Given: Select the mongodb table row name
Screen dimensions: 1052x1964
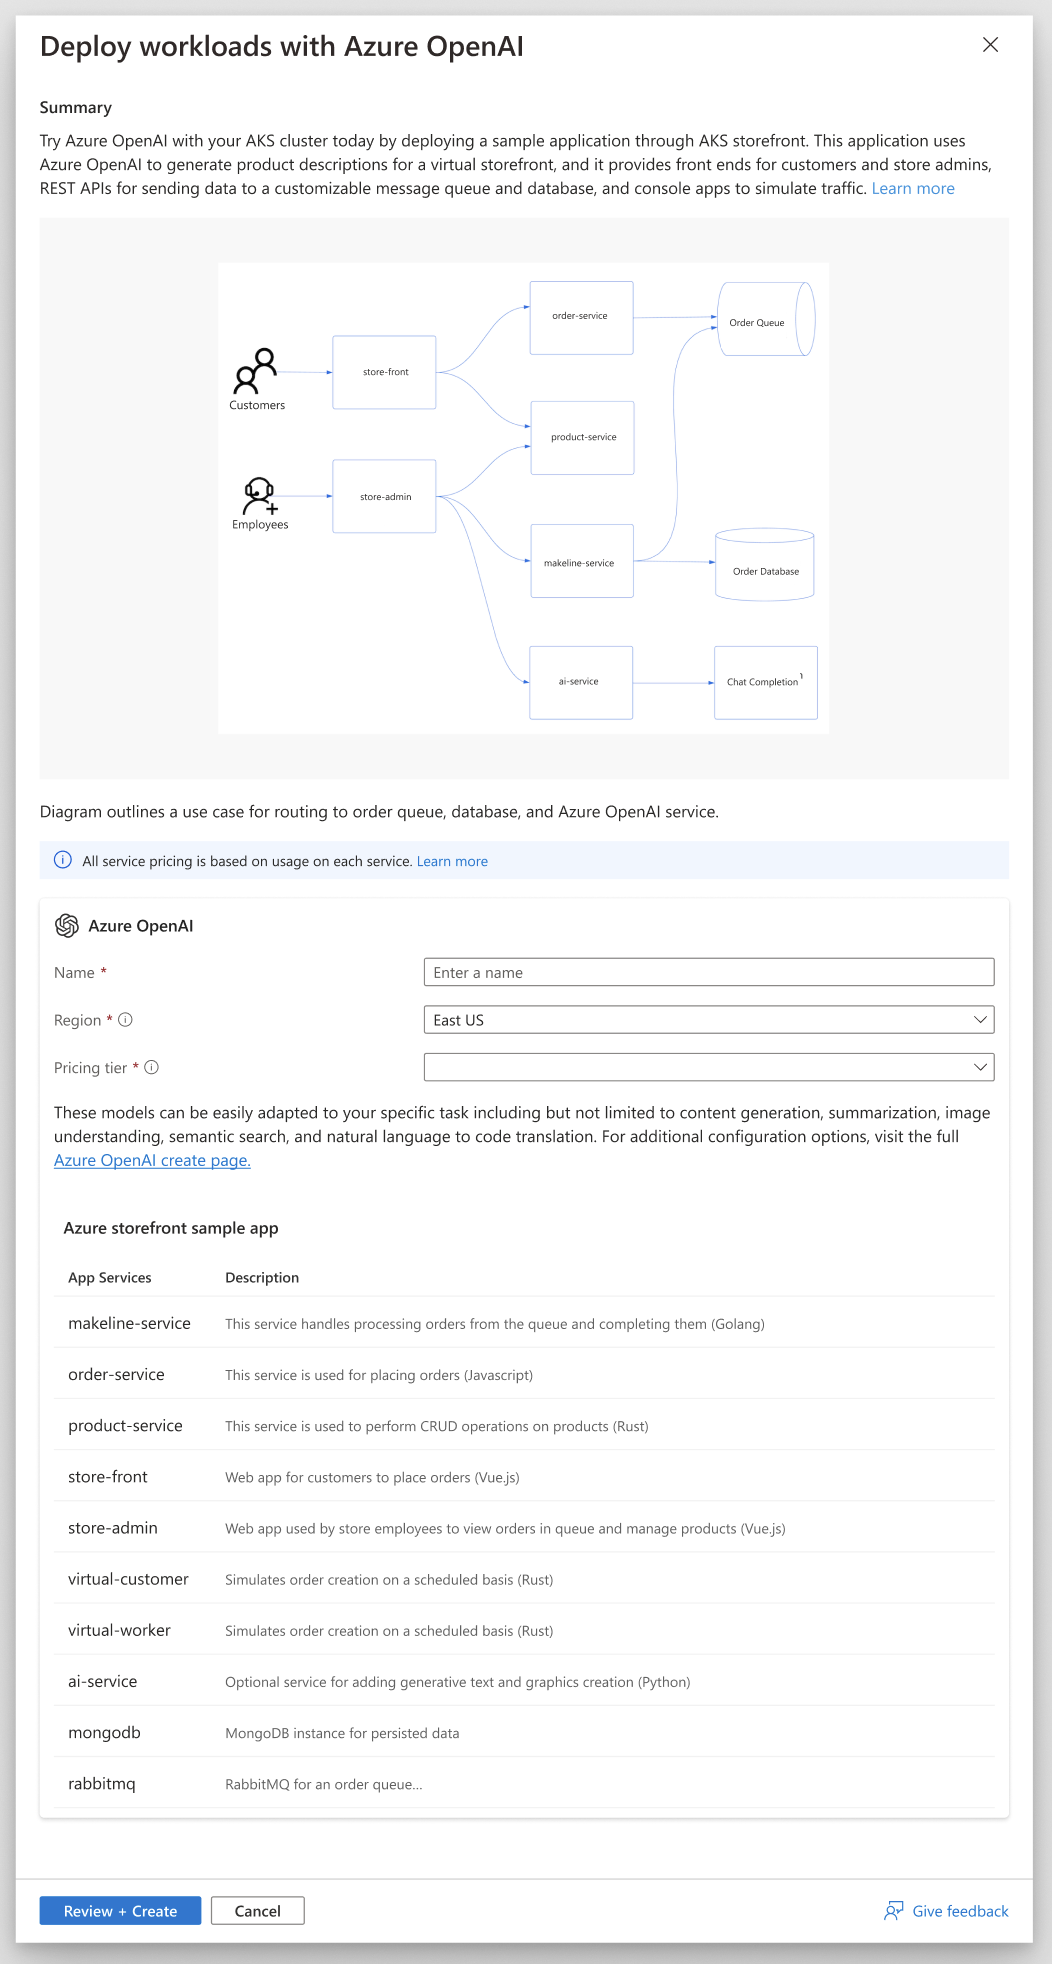Looking at the screenshot, I should coord(104,1733).
